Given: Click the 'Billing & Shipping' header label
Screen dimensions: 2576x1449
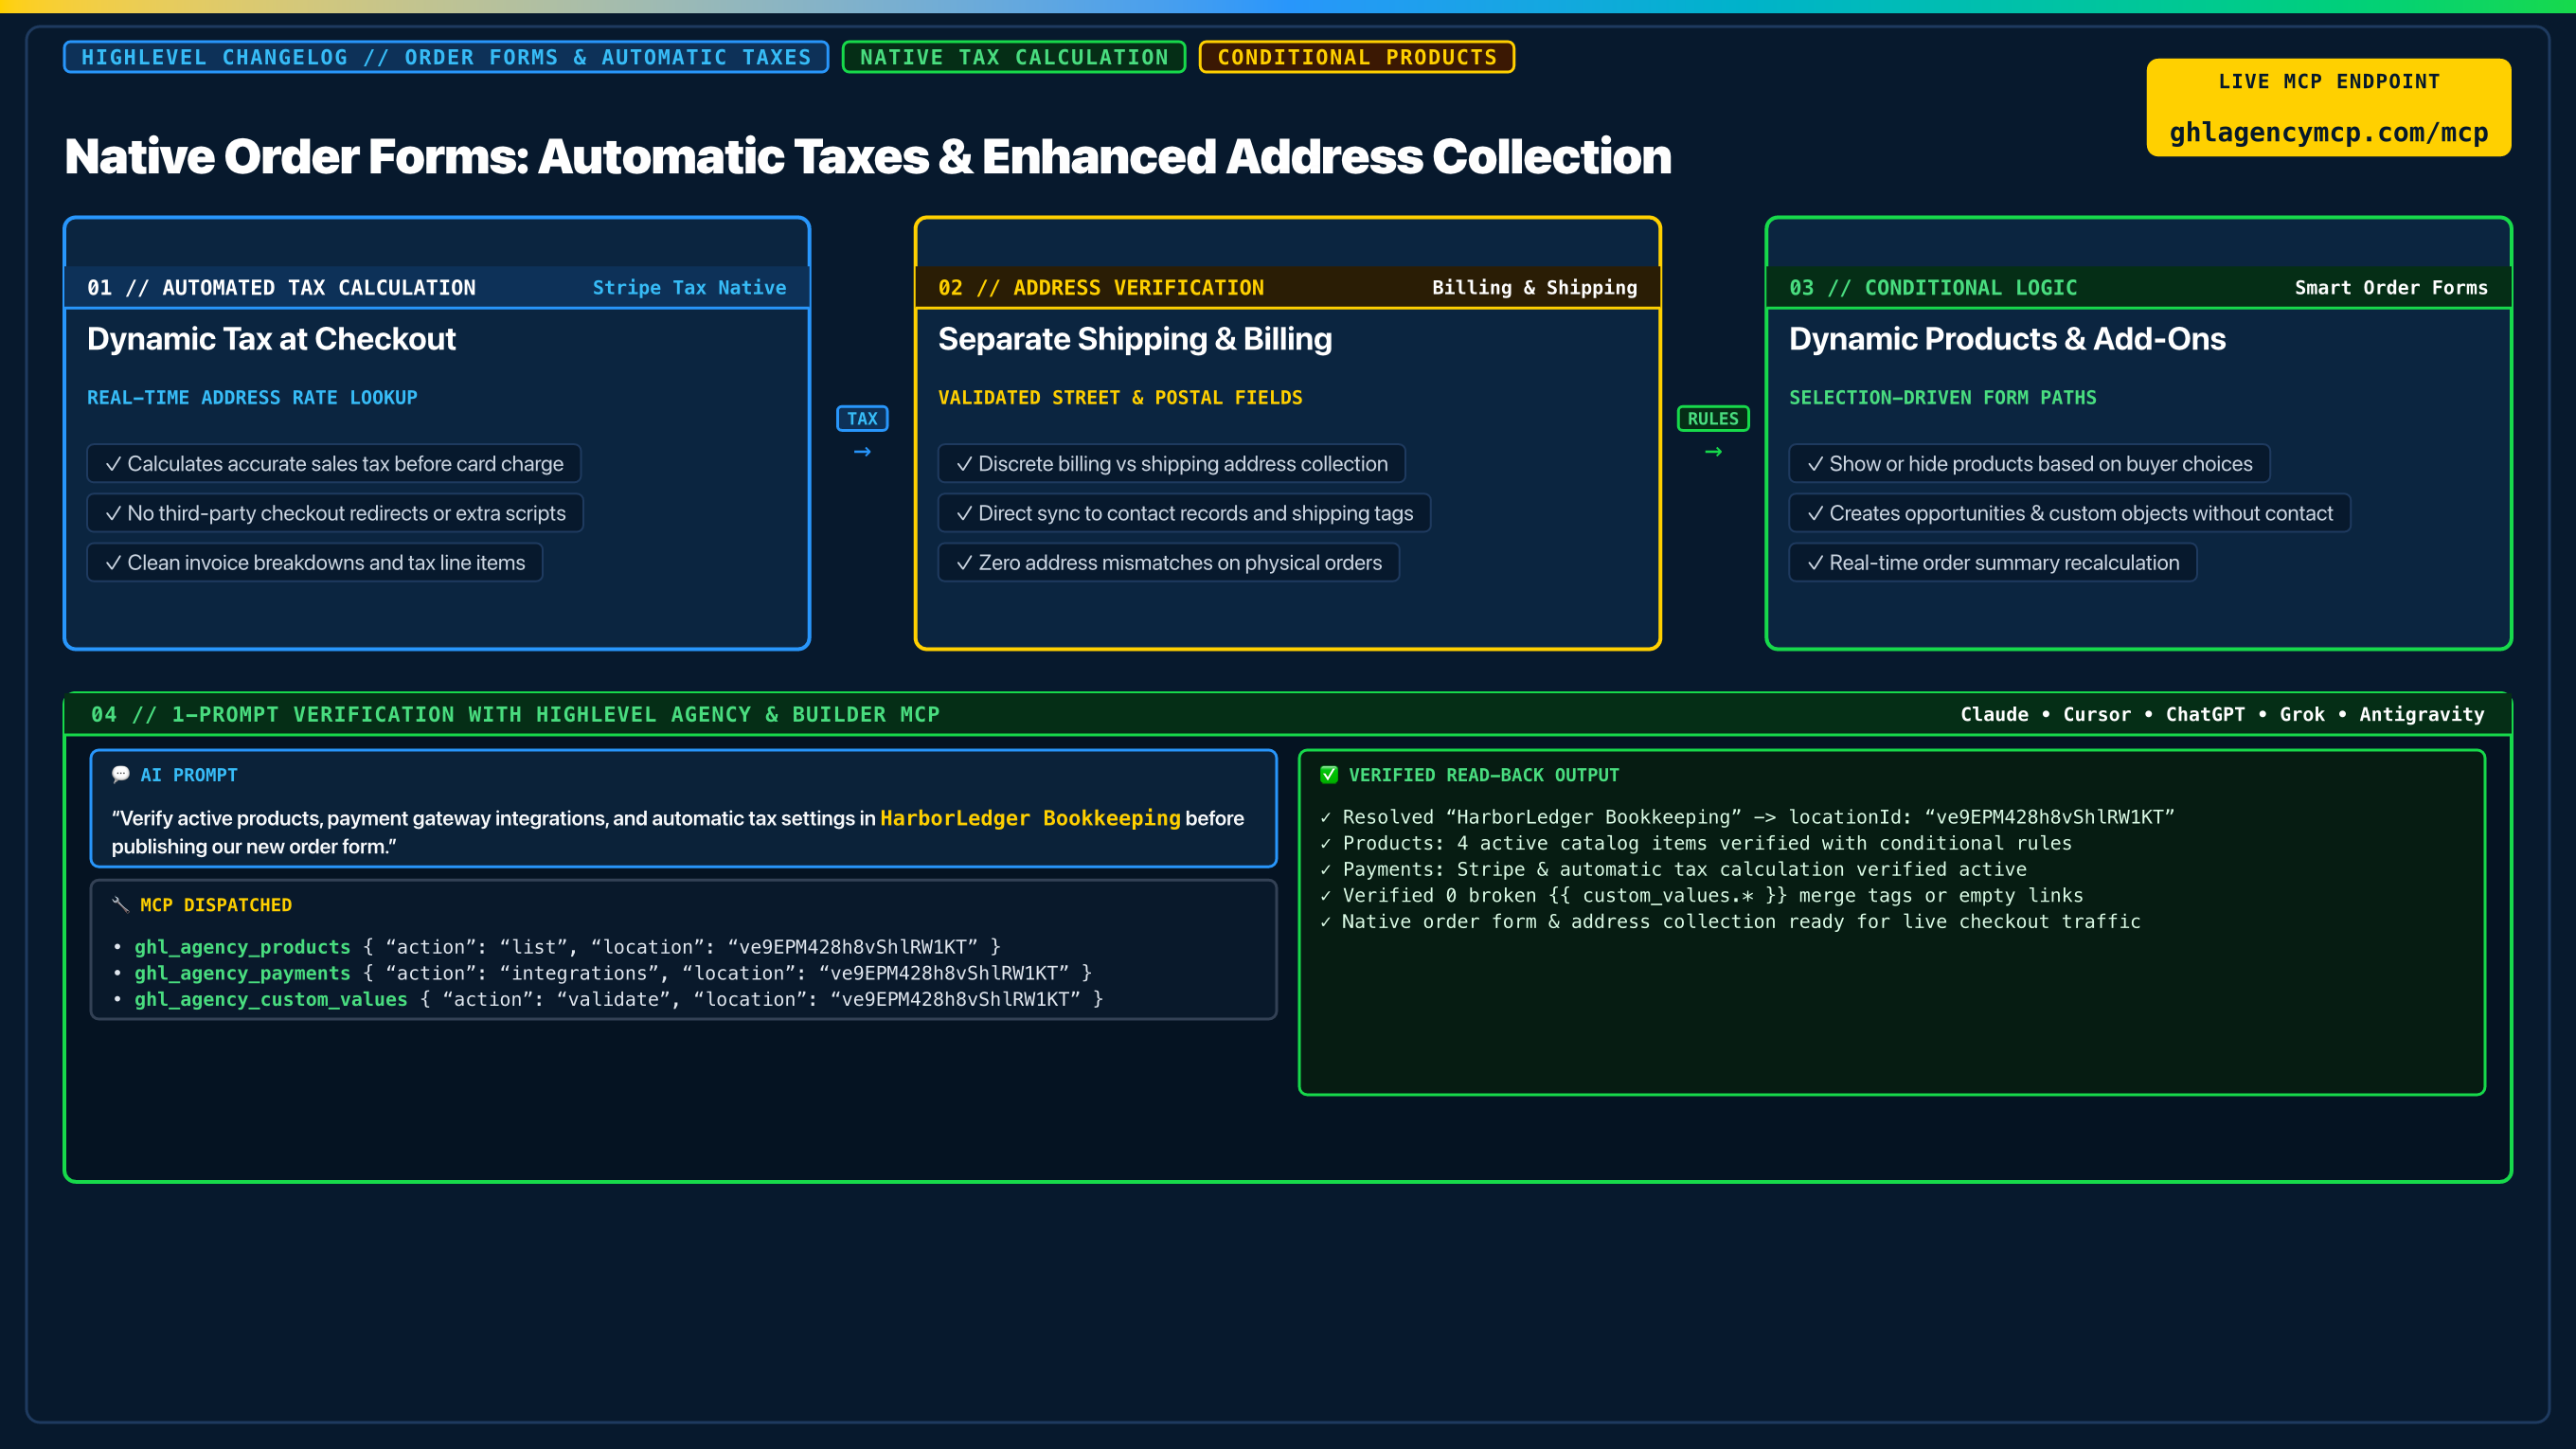Looking at the screenshot, I should [x=1535, y=287].
